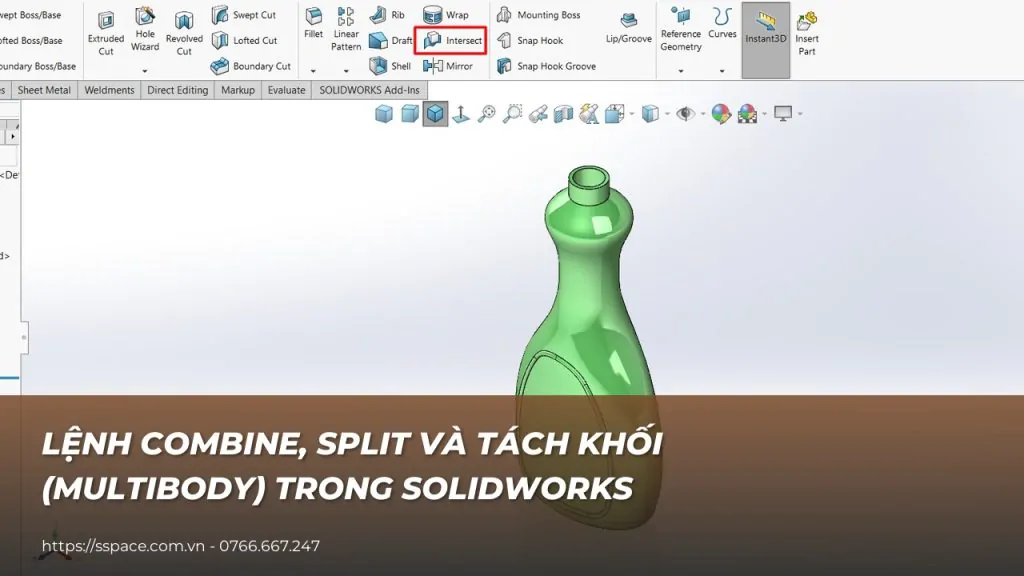Expand the View Orientation dropdown arrow
This screenshot has height=576, width=1024.
click(x=632, y=114)
